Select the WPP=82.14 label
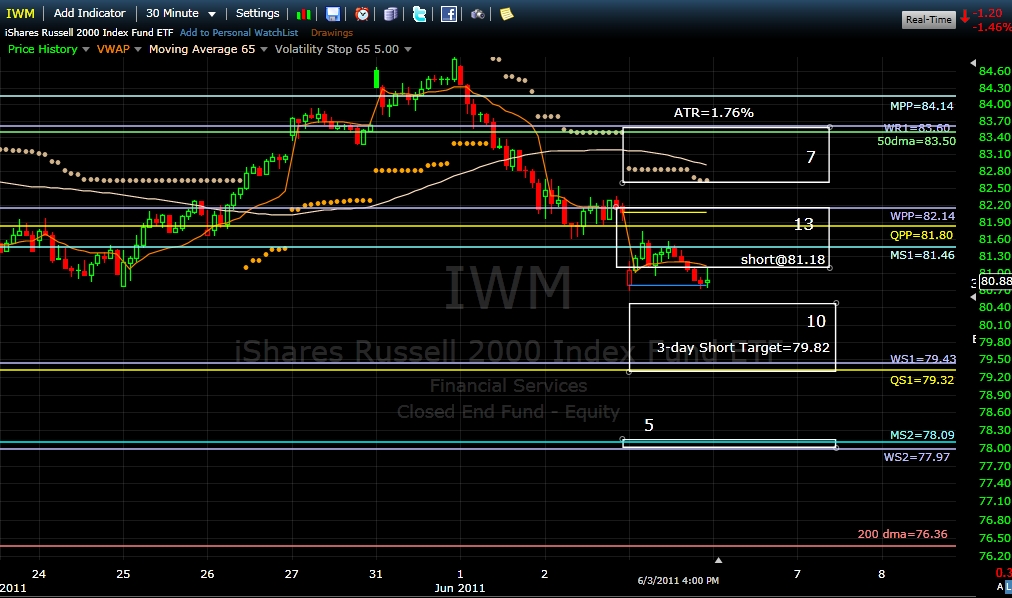This screenshot has height=598, width=1012. 922,216
